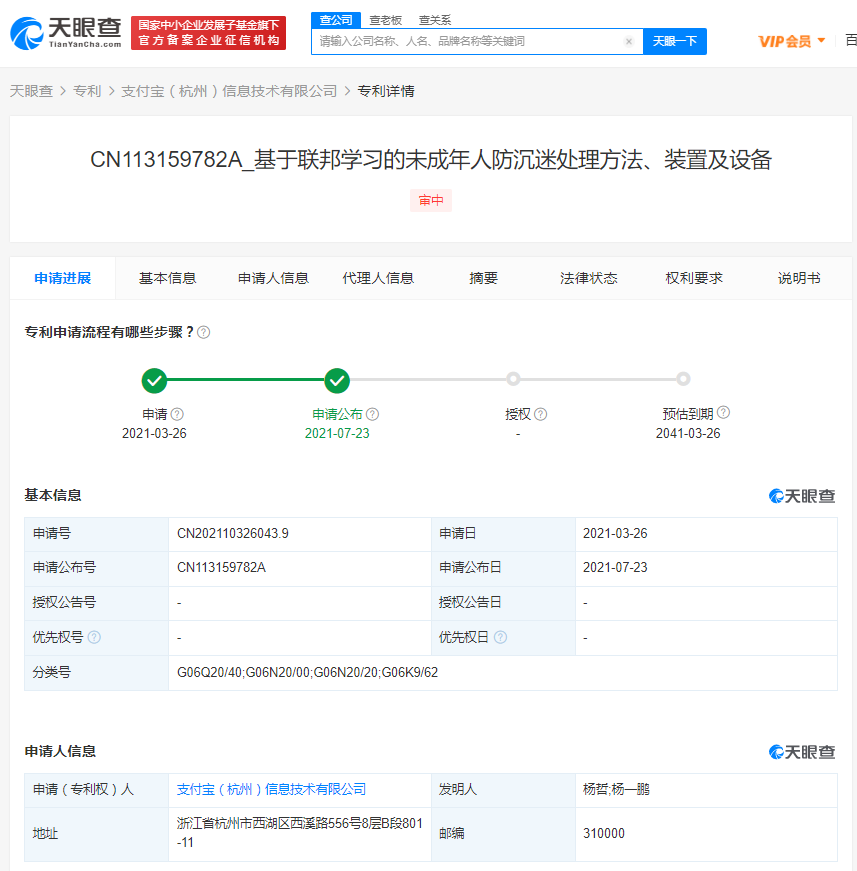Click the address 浙江省杭州市西湖区西溪路556号 cell
Screen dimensions: 857x871
point(299,833)
